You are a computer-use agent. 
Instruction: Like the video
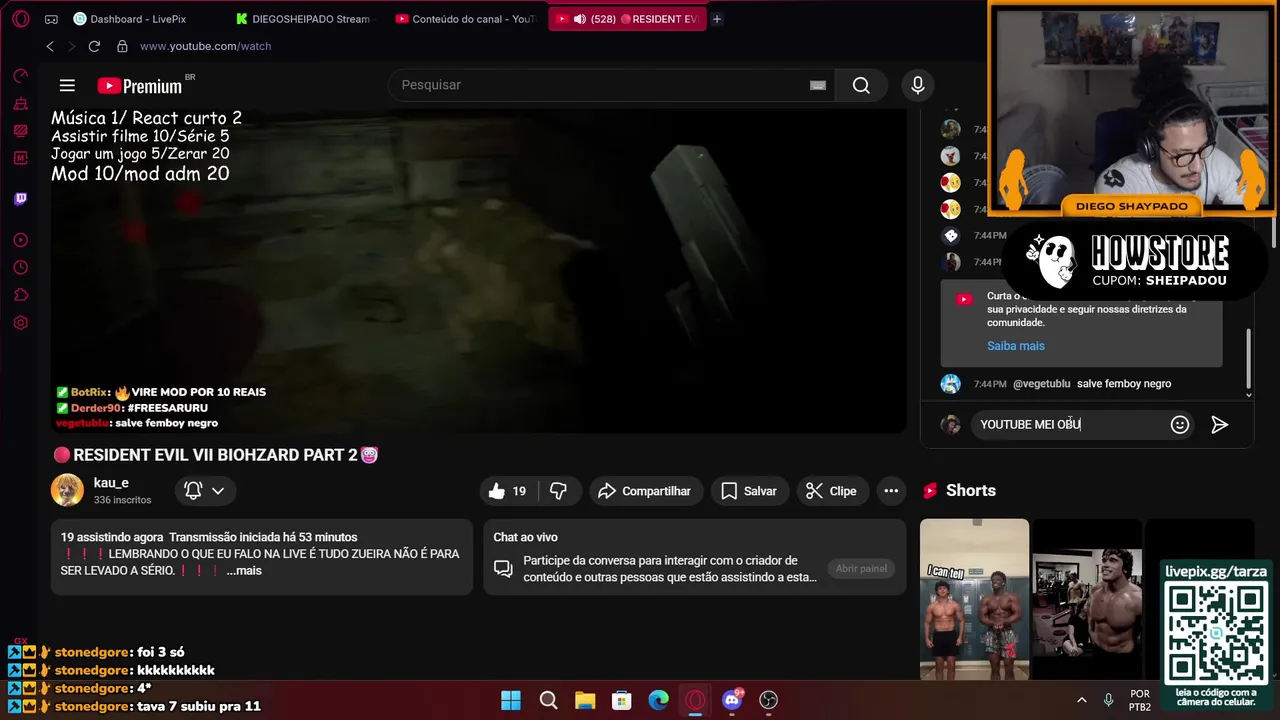coord(507,491)
